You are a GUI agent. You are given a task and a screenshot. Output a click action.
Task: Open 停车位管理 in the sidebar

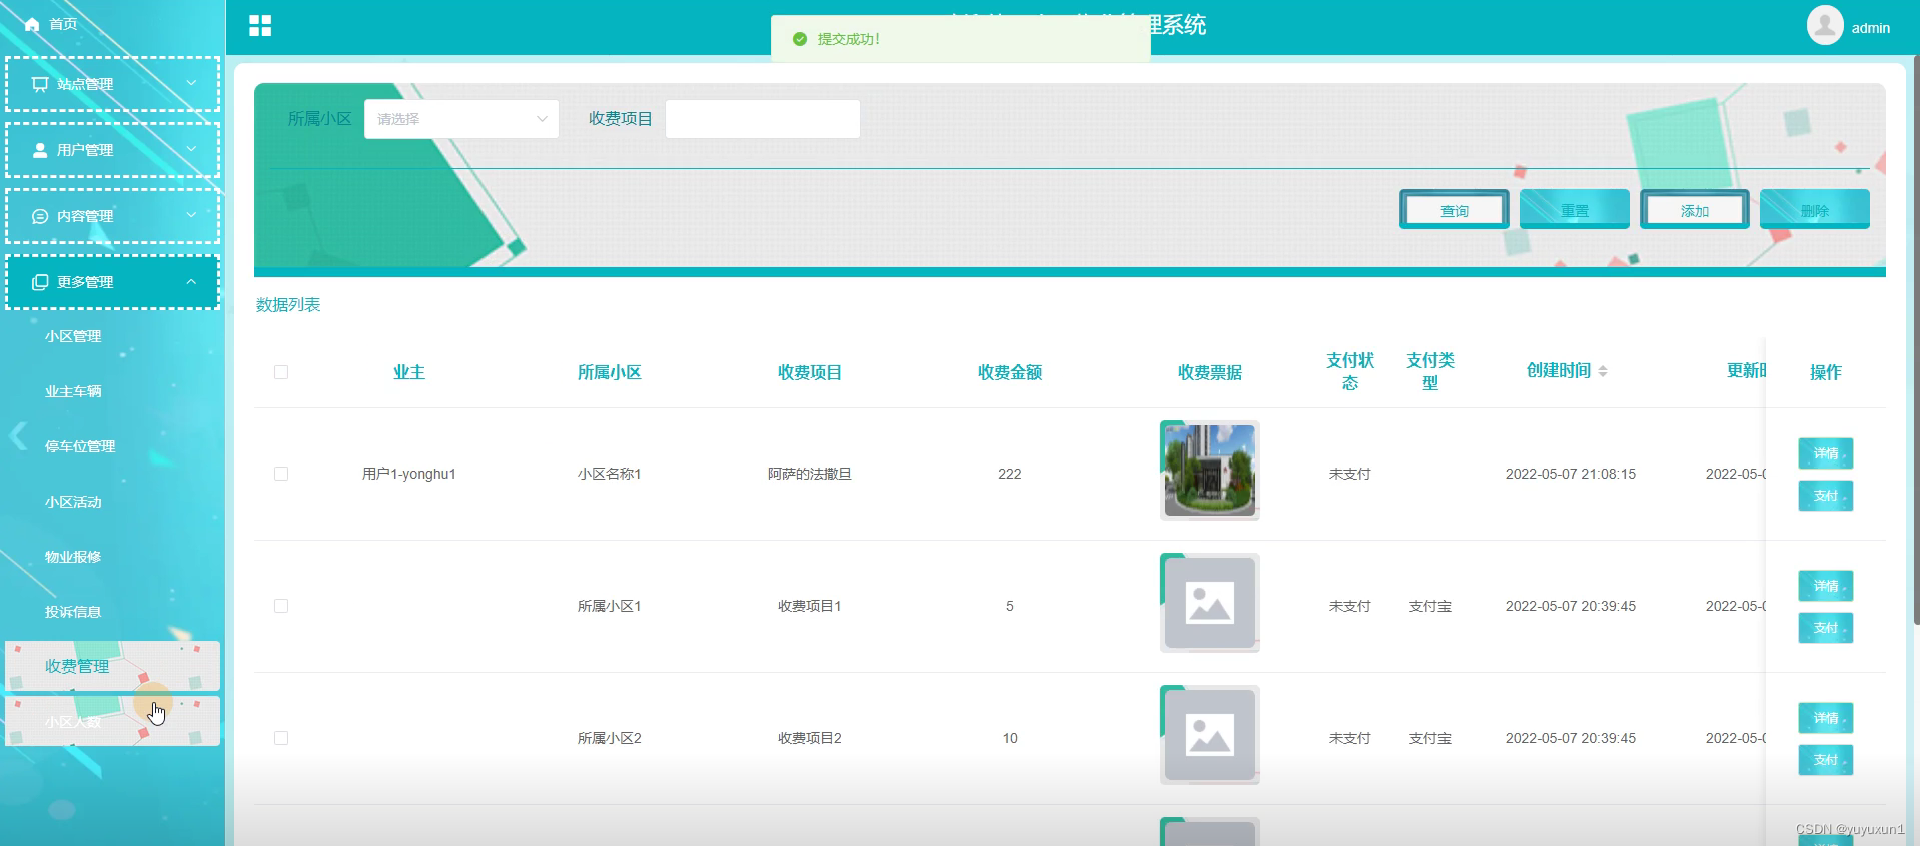[80, 446]
